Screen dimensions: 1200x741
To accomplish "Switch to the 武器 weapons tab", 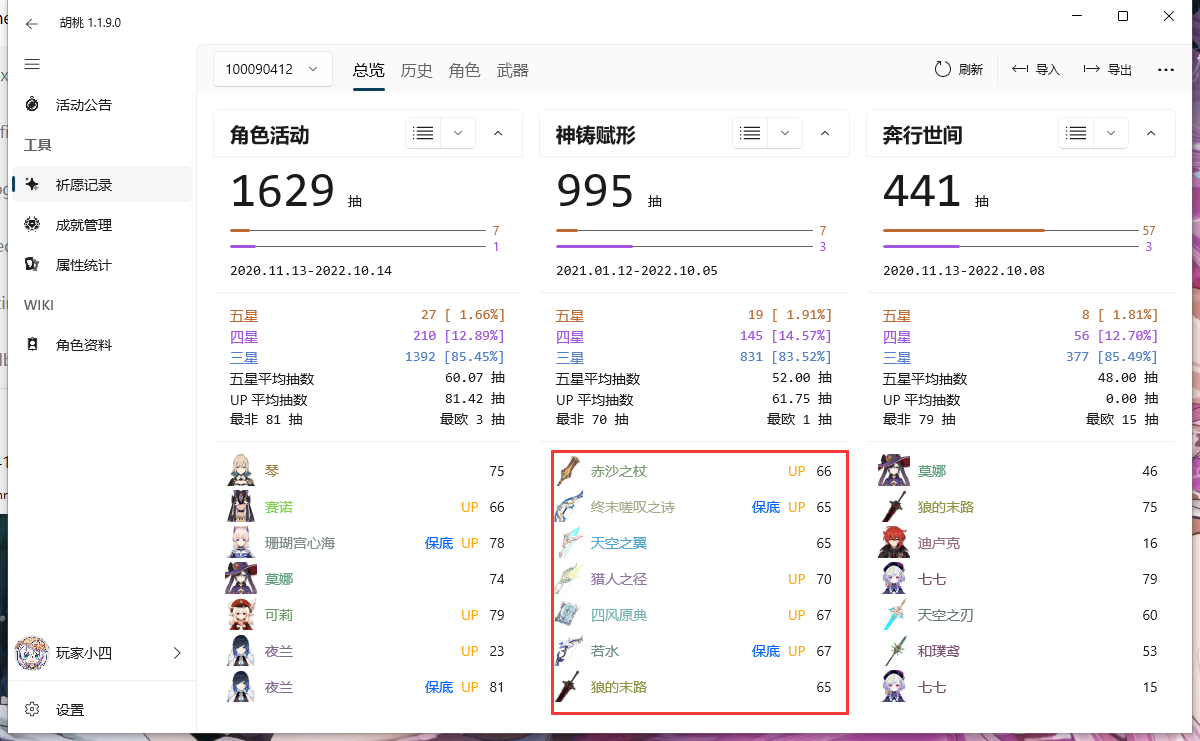I will tap(512, 70).
